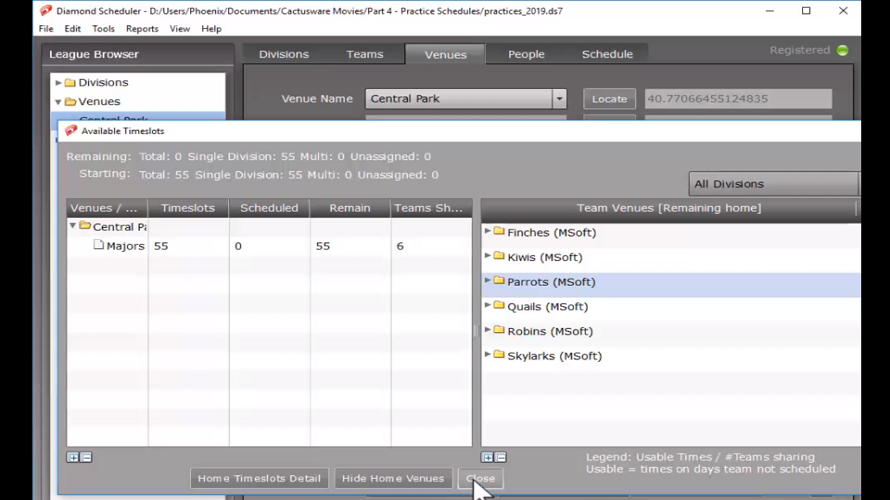Expand the Finches (MSoft) team node

pyautogui.click(x=488, y=232)
